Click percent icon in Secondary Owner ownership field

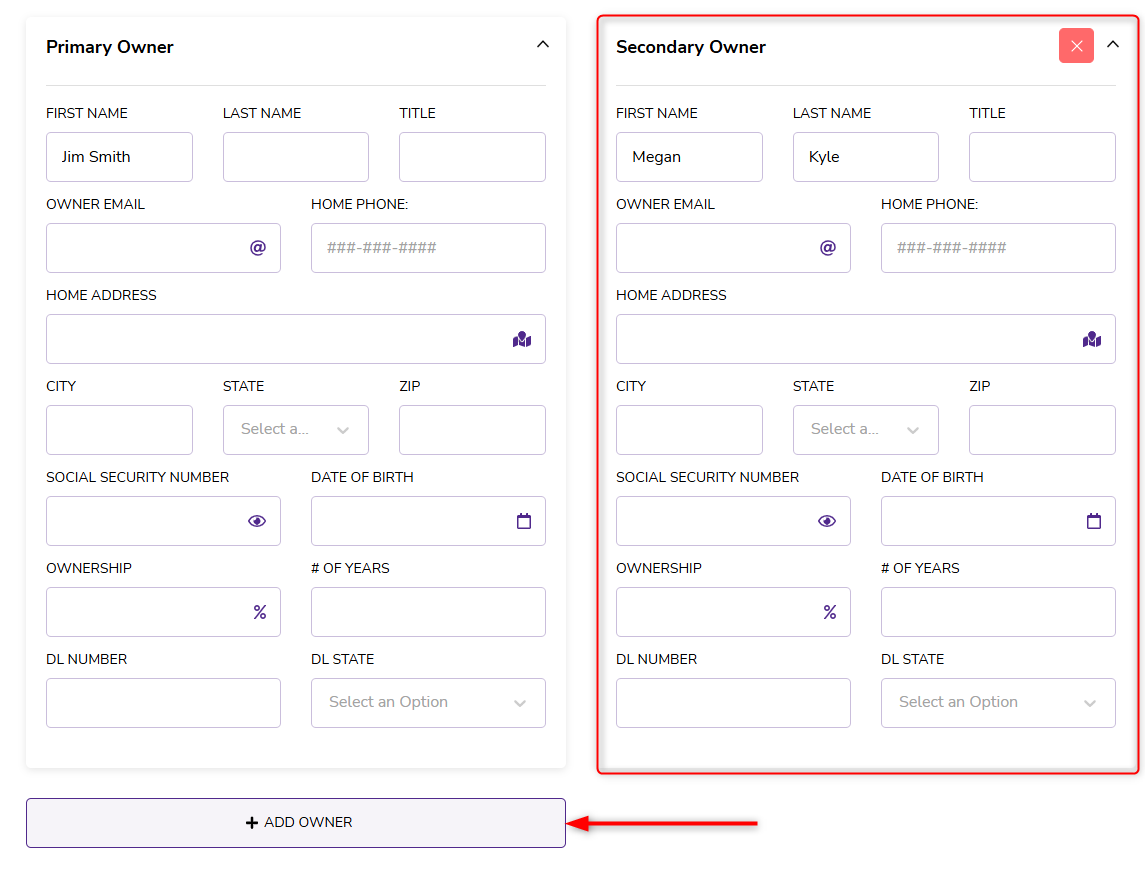[x=830, y=612]
